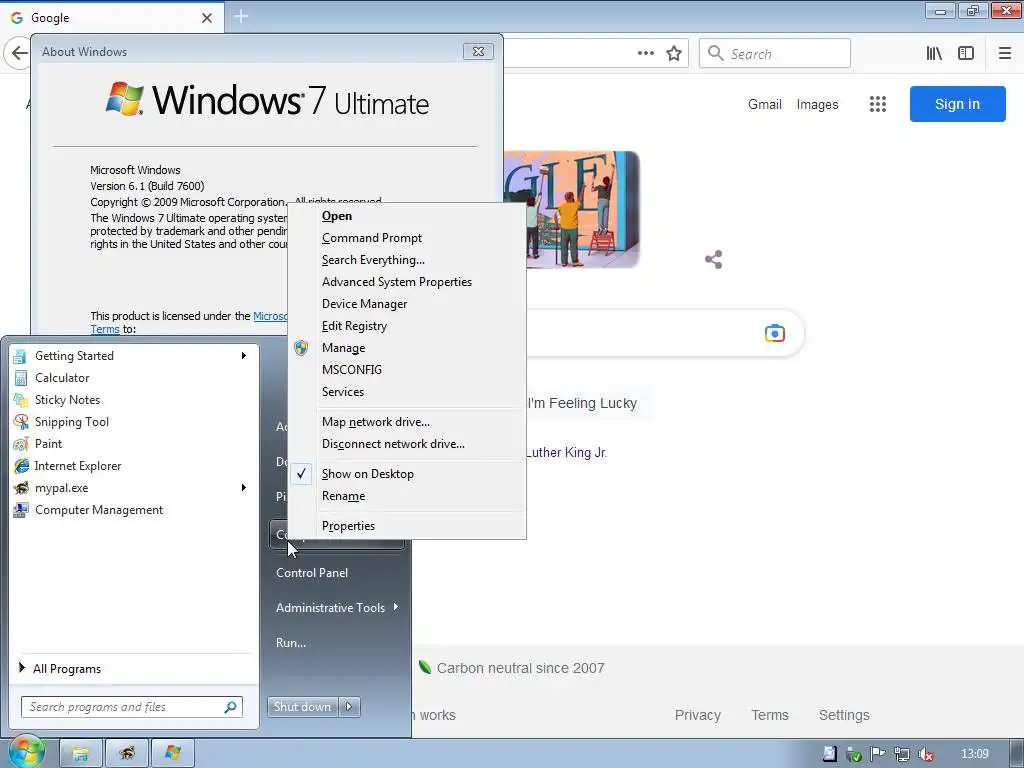This screenshot has width=1024, height=768.
Task: Click the share icon beside the doodle
Action: click(x=714, y=259)
